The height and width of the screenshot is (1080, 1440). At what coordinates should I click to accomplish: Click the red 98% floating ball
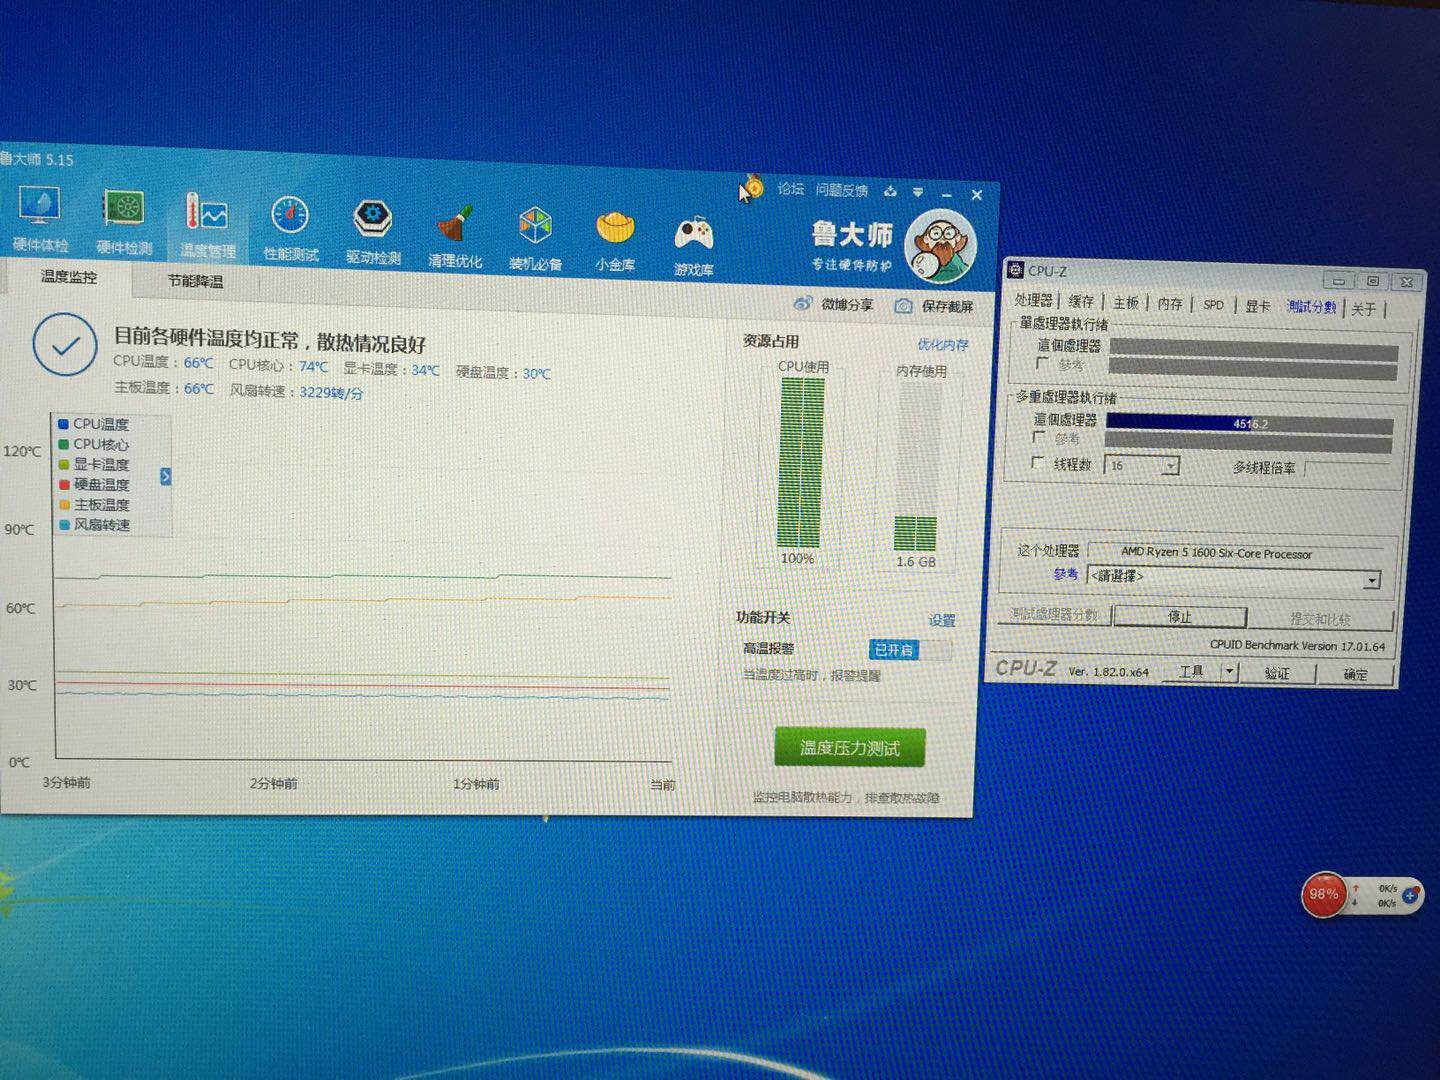[1323, 894]
